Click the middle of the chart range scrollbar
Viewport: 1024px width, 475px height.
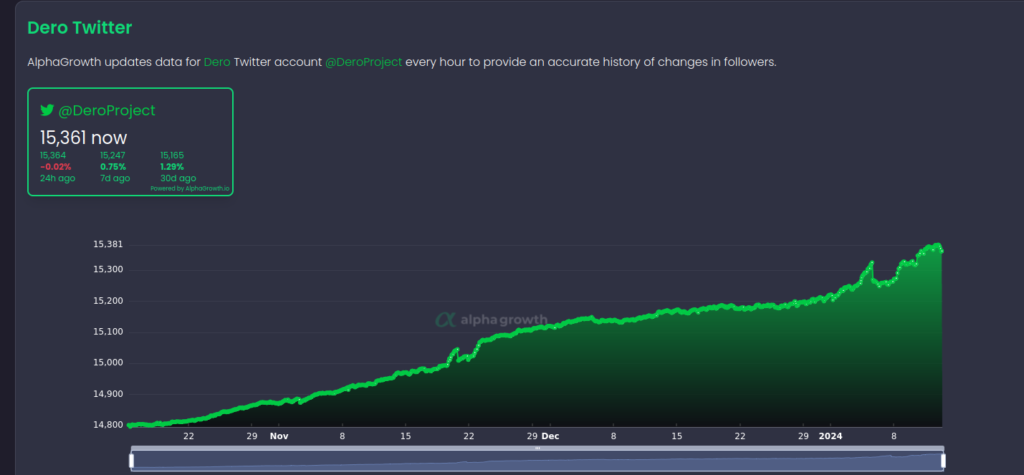point(537,448)
